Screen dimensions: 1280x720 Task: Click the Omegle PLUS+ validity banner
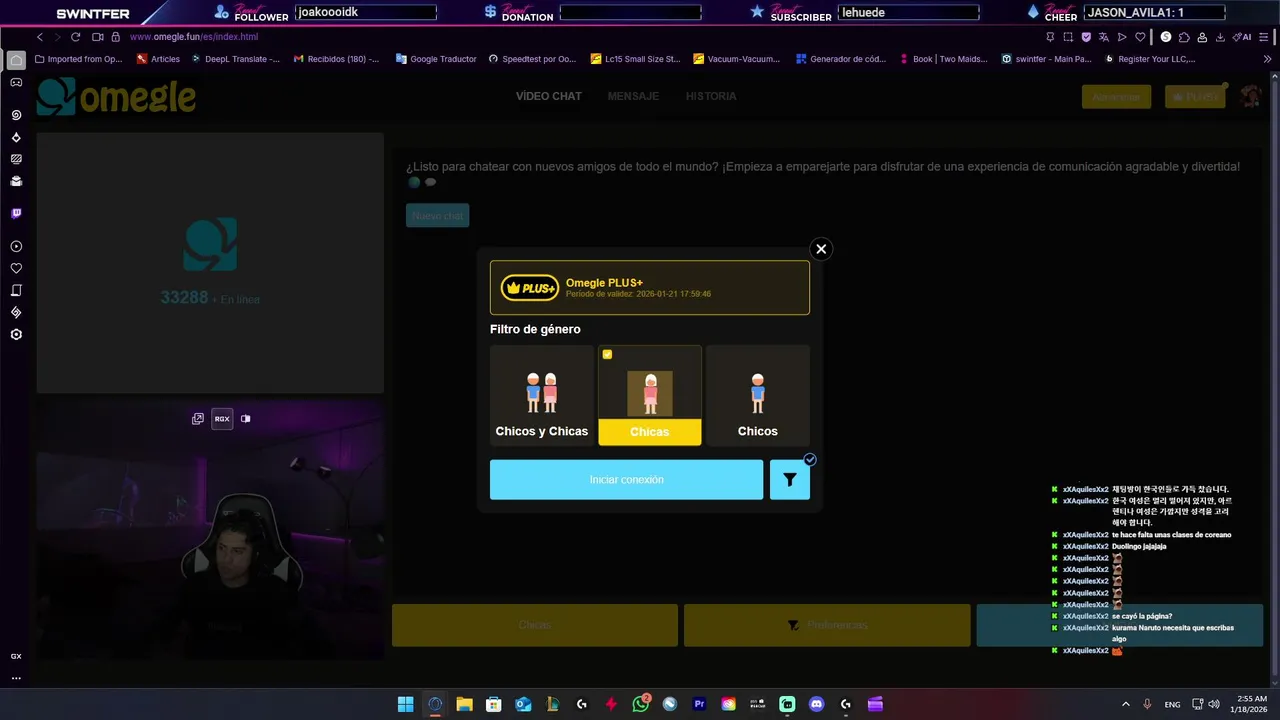650,288
